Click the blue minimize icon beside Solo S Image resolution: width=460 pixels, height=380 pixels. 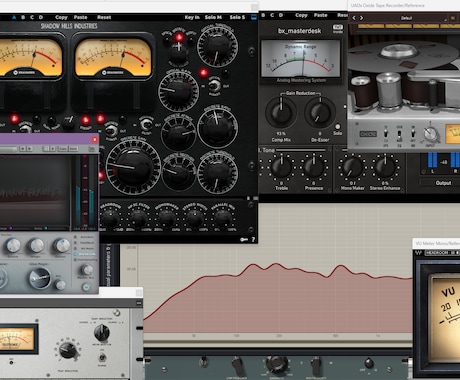(x=254, y=17)
